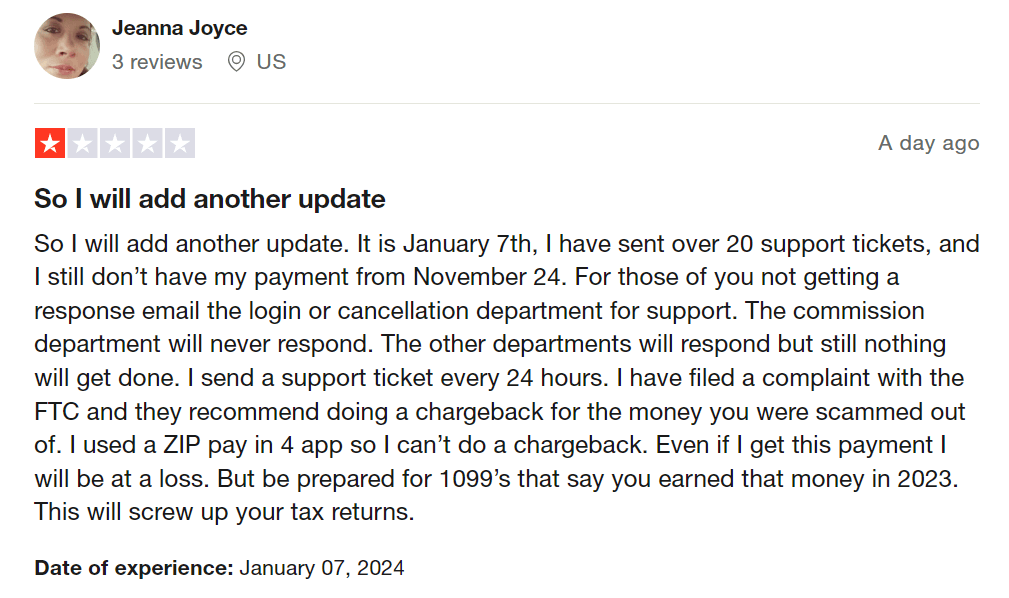Select the third gray rating star
Viewport: 1009px width, 598px height.
[x=115, y=144]
